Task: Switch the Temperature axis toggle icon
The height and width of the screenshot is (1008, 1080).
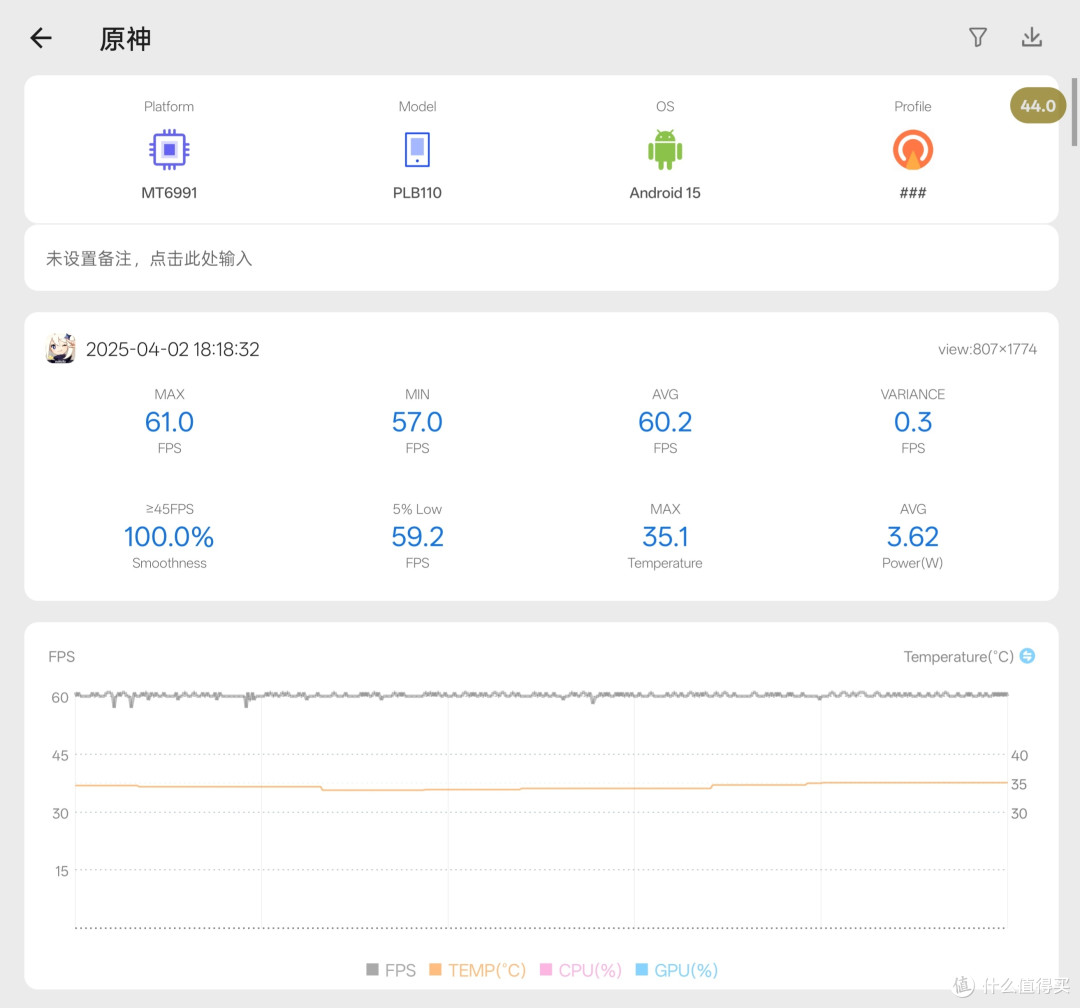Action: [1027, 656]
